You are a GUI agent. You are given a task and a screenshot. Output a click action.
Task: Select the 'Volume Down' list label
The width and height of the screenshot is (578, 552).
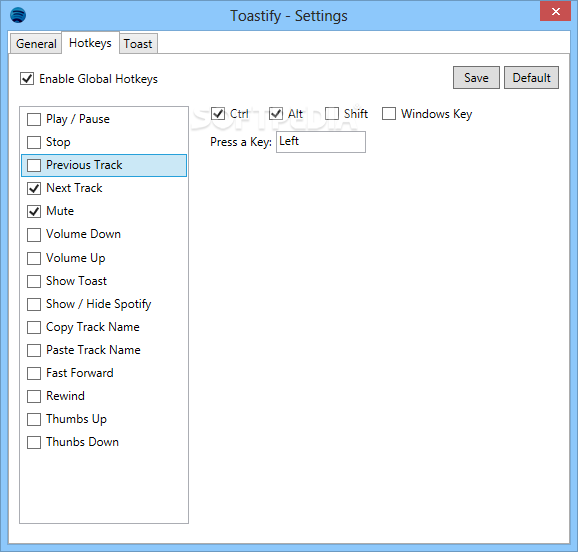(83, 234)
